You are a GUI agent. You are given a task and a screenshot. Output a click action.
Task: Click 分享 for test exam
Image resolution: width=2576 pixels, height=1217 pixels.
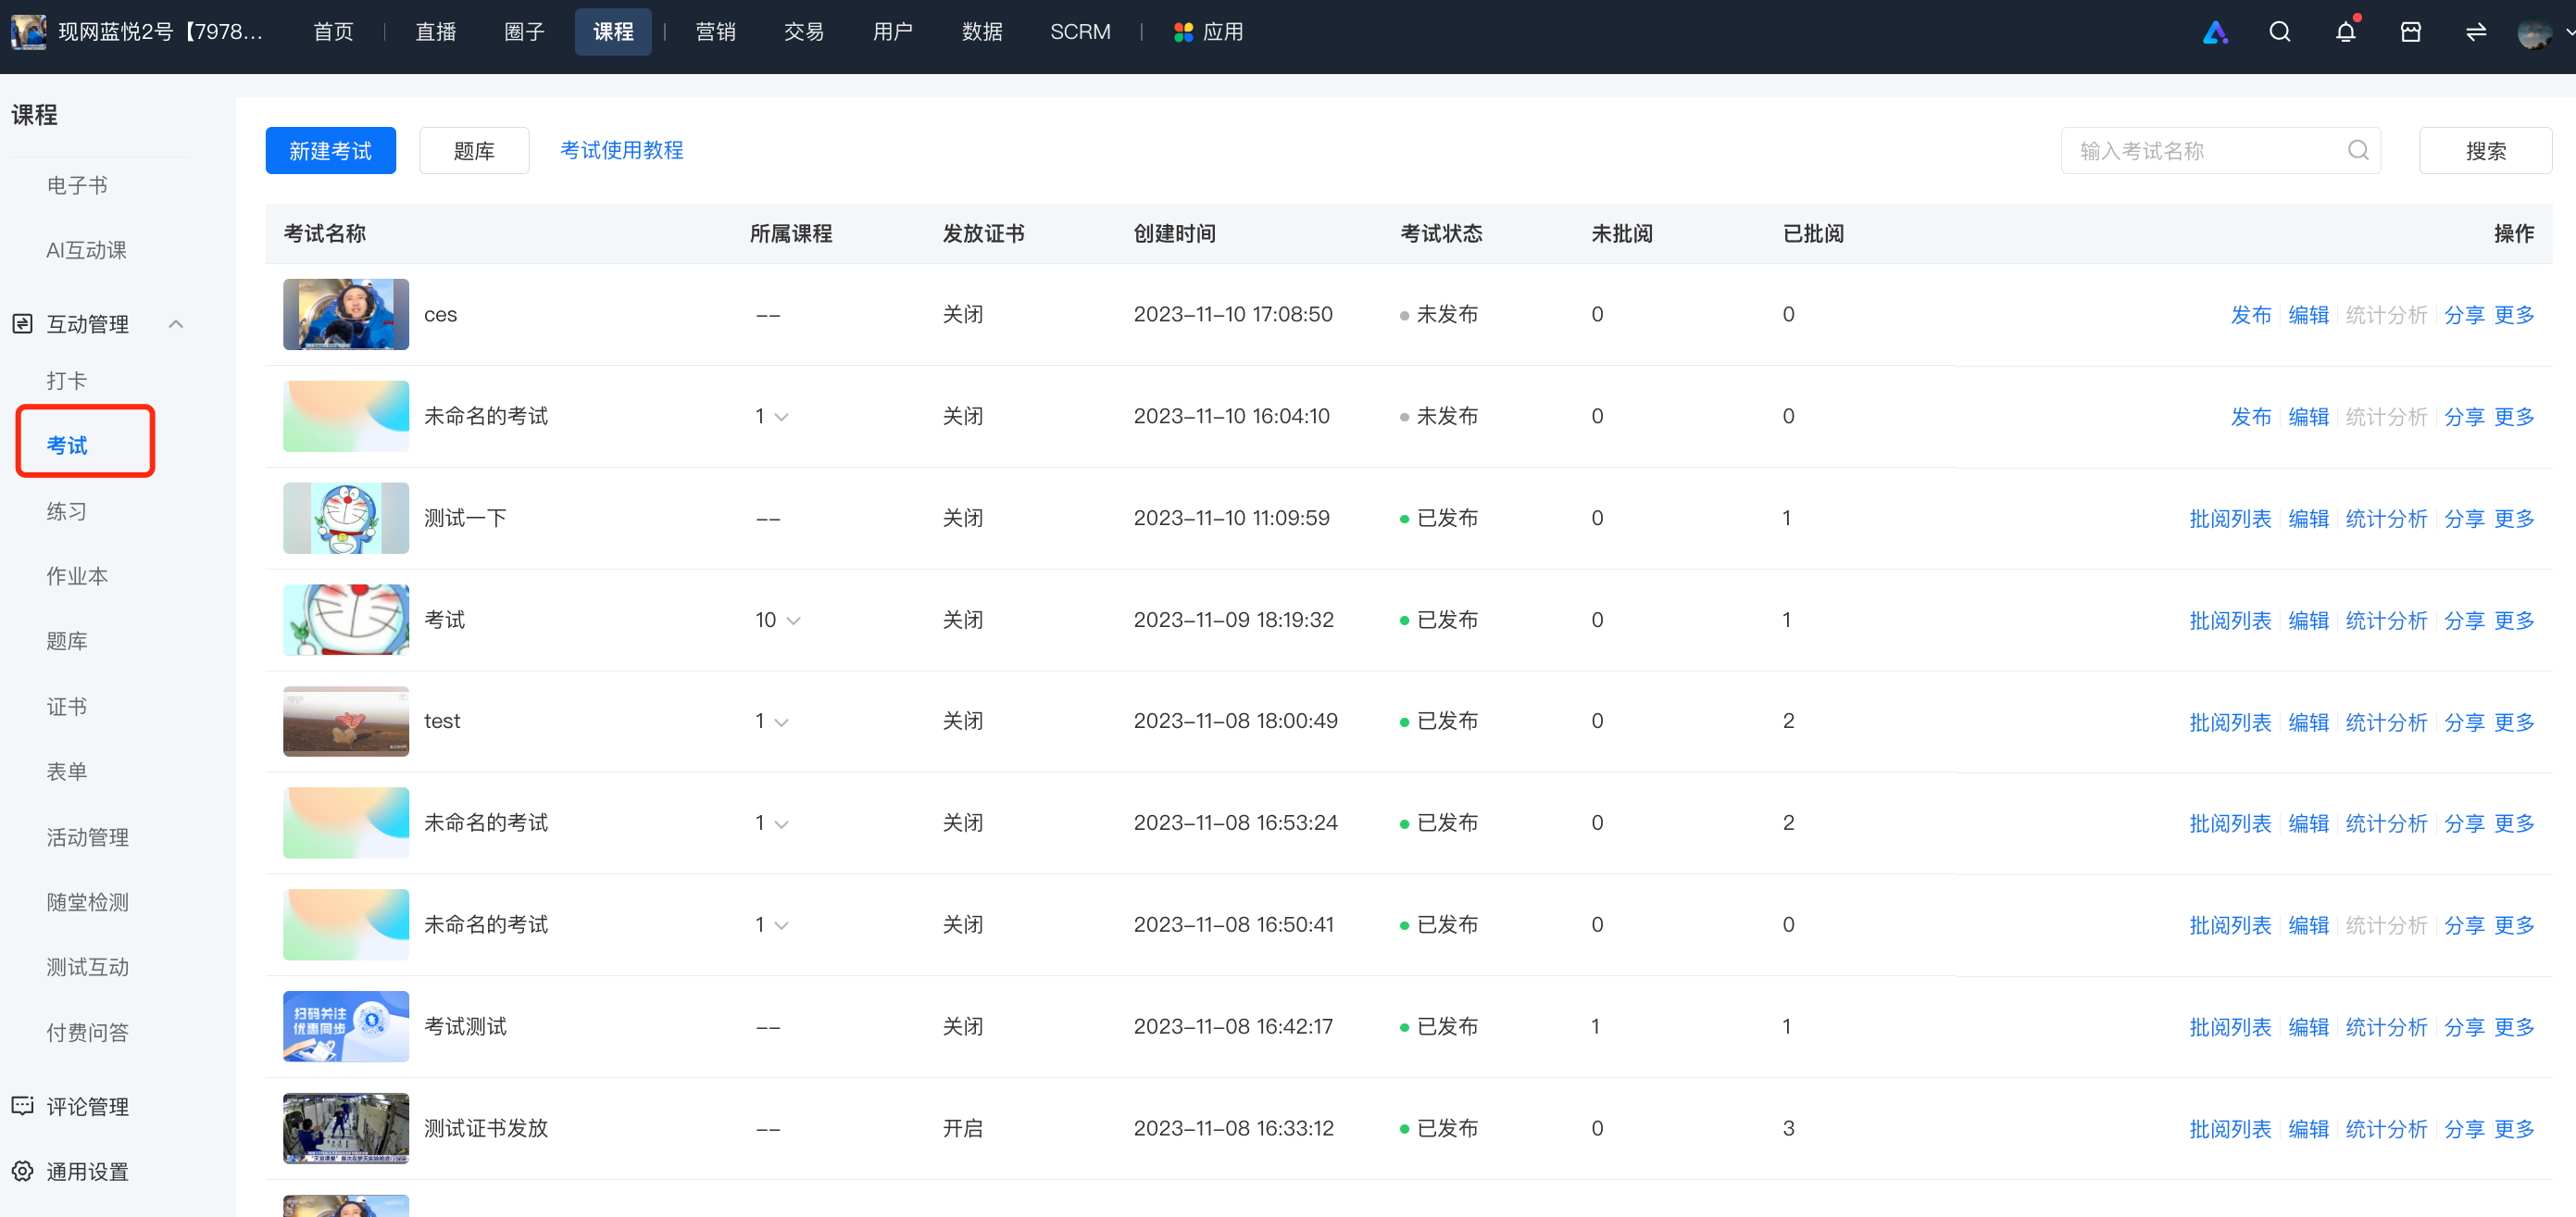click(x=2464, y=722)
